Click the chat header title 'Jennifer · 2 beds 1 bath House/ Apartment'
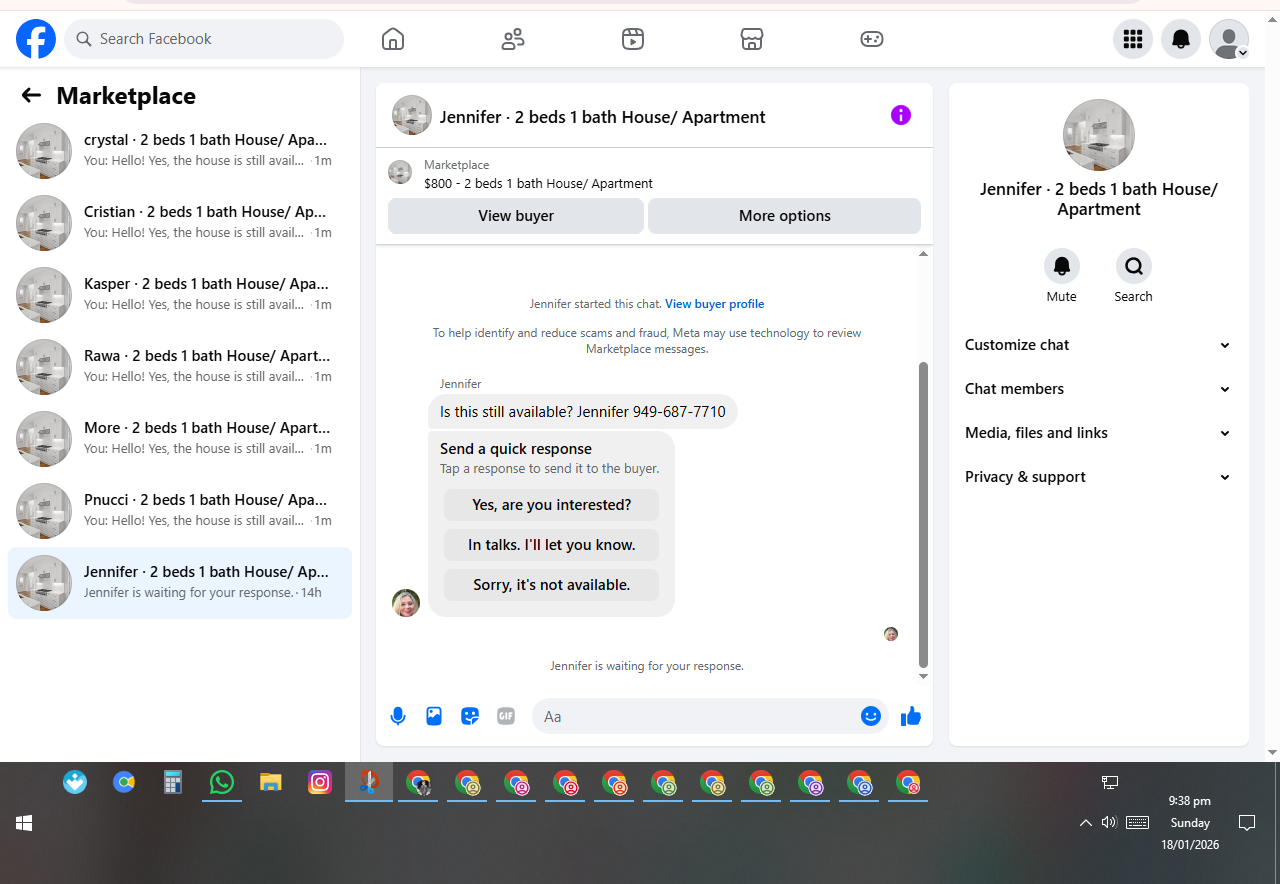 click(x=603, y=117)
